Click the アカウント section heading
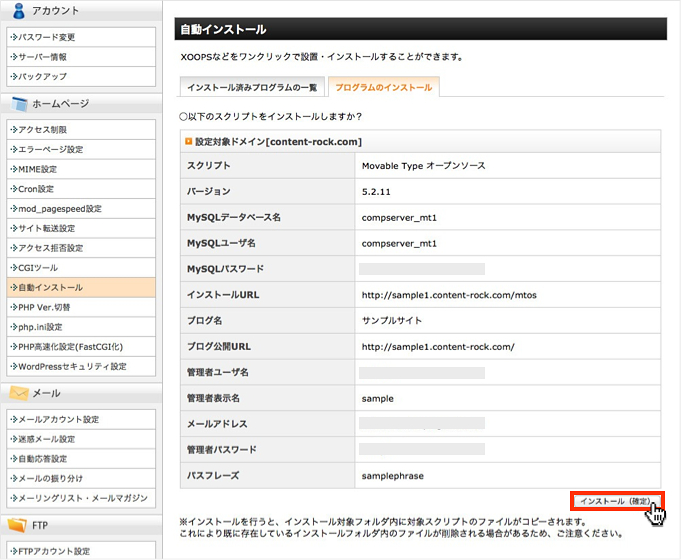The width and height of the screenshot is (681, 560). click(x=56, y=11)
